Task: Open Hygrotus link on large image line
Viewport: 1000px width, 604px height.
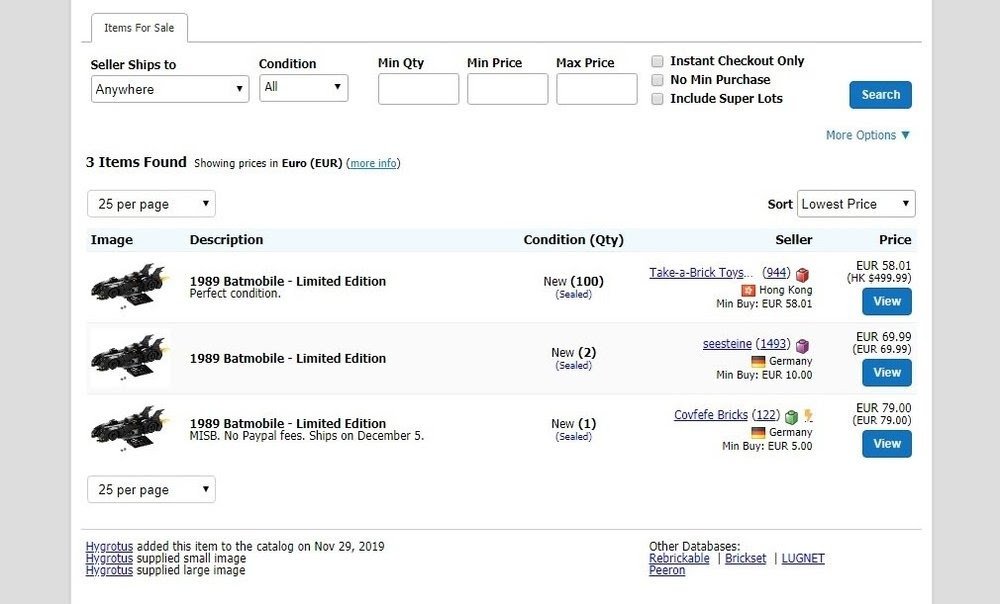Action: [110, 570]
